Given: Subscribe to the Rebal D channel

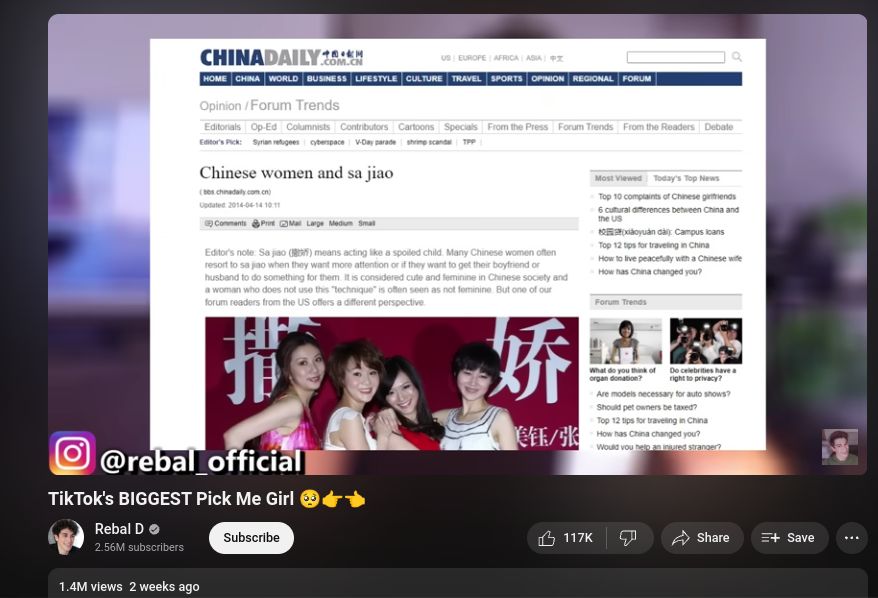Looking at the screenshot, I should pos(251,538).
